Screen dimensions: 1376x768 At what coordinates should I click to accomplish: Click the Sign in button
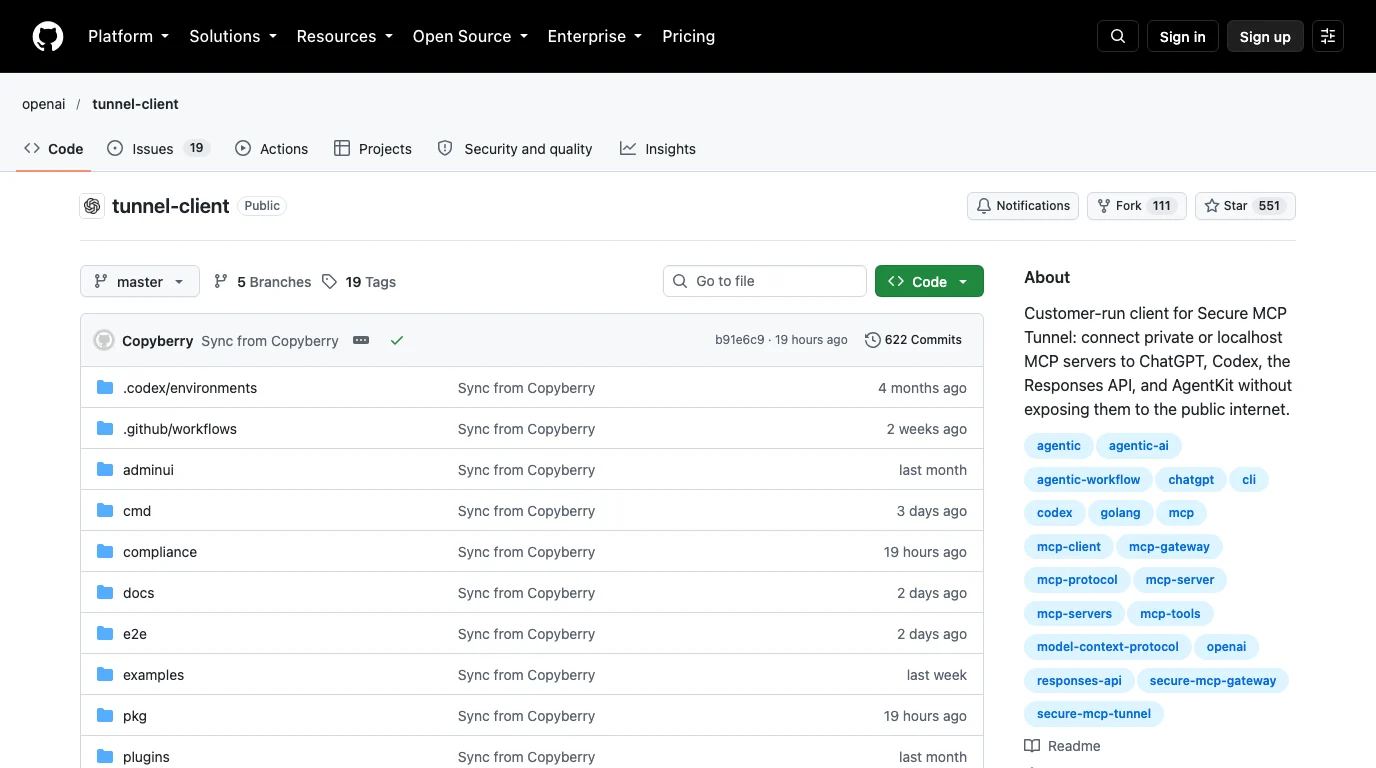pyautogui.click(x=1182, y=37)
